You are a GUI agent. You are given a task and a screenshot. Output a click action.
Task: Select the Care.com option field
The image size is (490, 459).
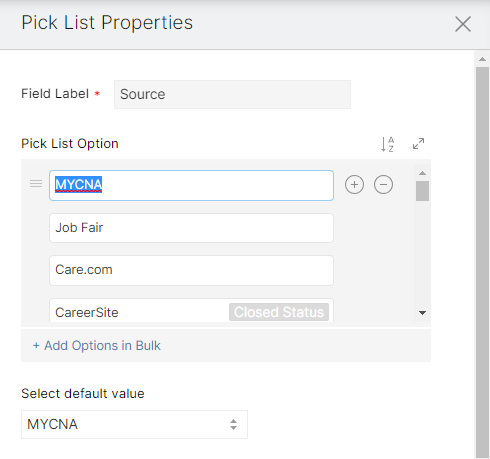[191, 270]
